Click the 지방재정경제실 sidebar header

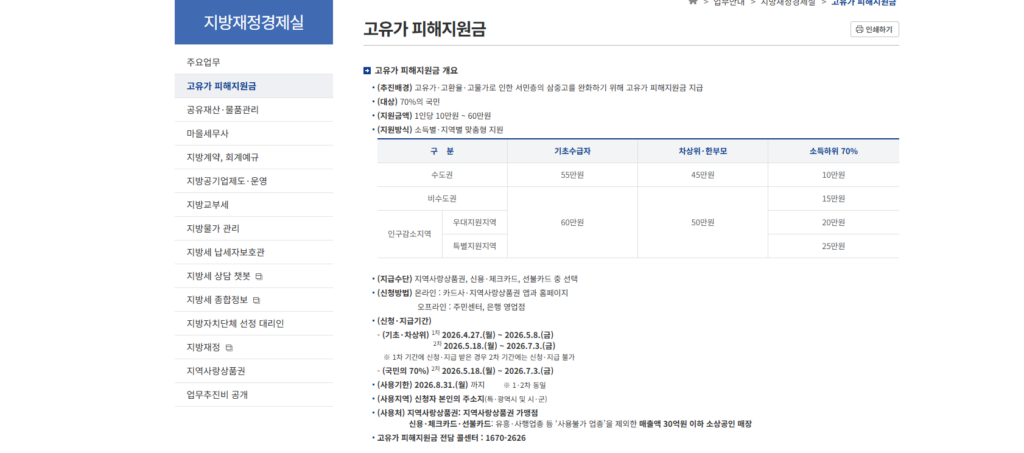tap(253, 22)
